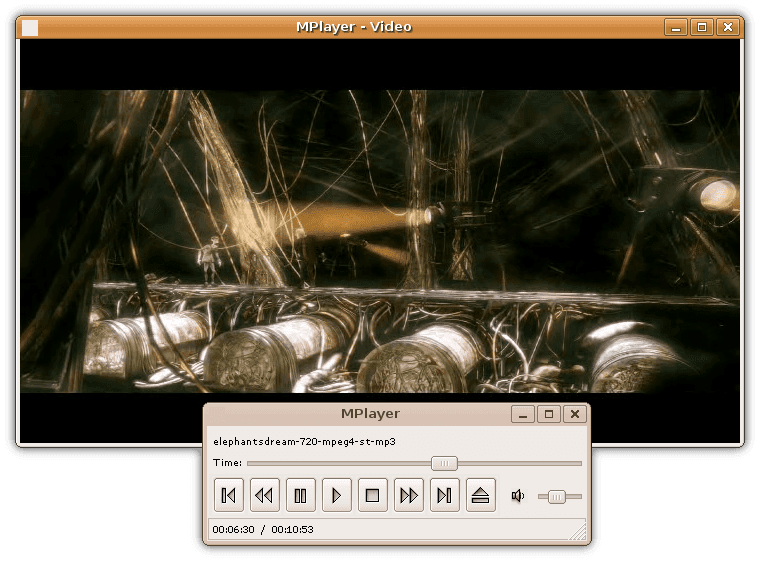
Task: Click the MPlayer control window title bar
Action: [370, 414]
